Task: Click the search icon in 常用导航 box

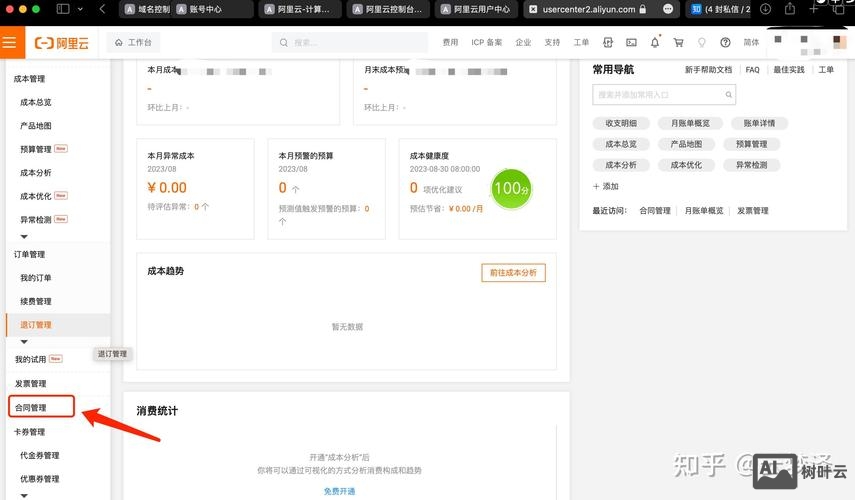Action: coord(728,95)
